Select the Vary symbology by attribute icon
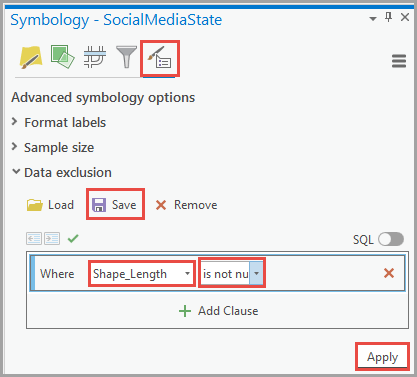417x377 pixels. tap(62, 57)
